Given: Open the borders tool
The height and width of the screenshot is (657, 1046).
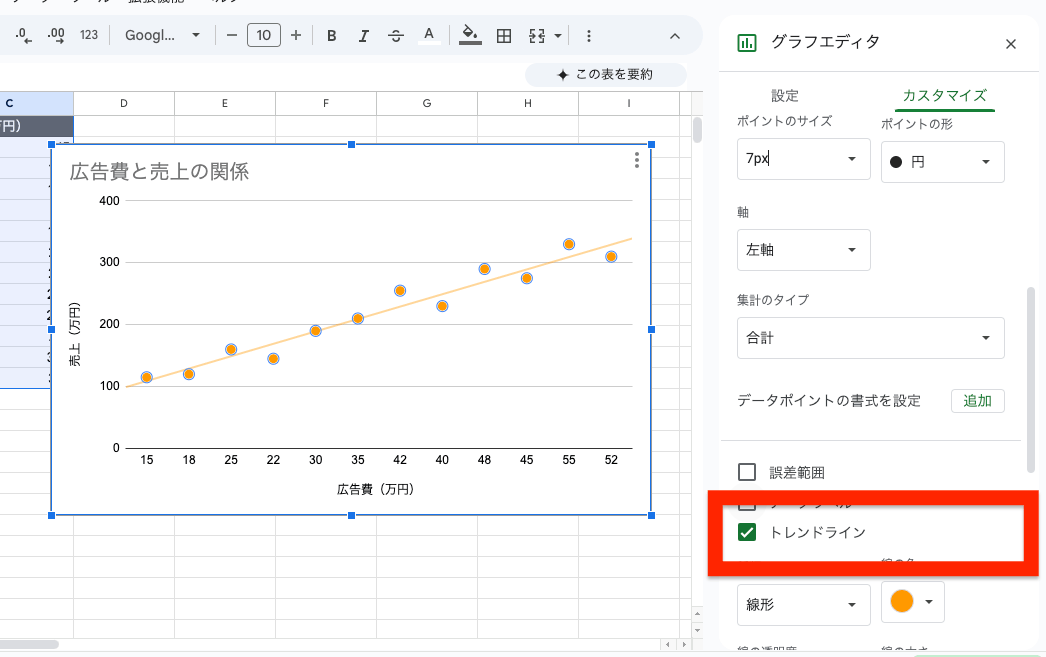Looking at the screenshot, I should coord(503,35).
